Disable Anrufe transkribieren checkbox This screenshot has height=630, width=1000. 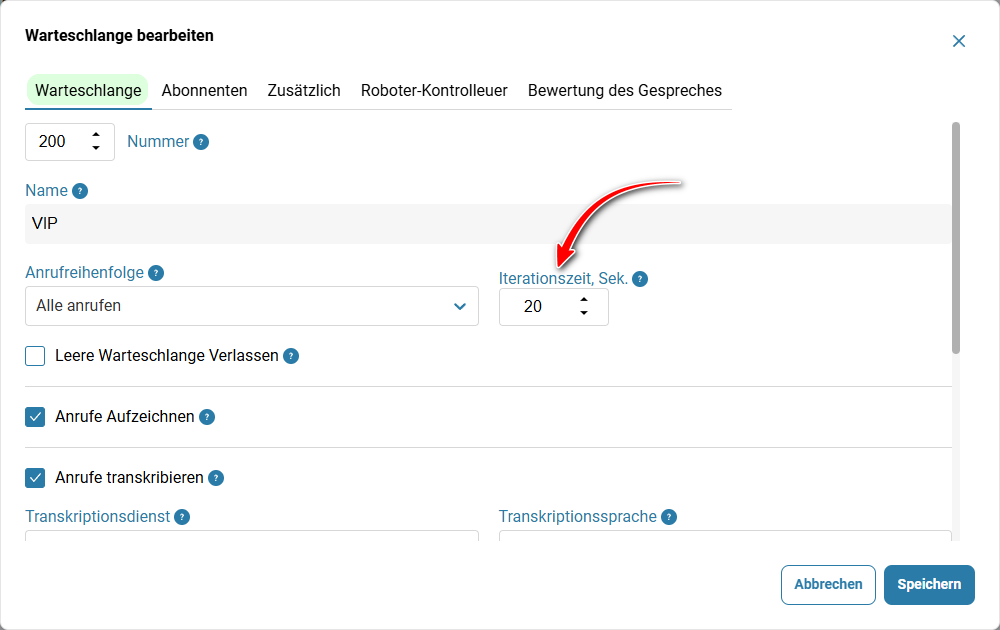click(x=35, y=478)
